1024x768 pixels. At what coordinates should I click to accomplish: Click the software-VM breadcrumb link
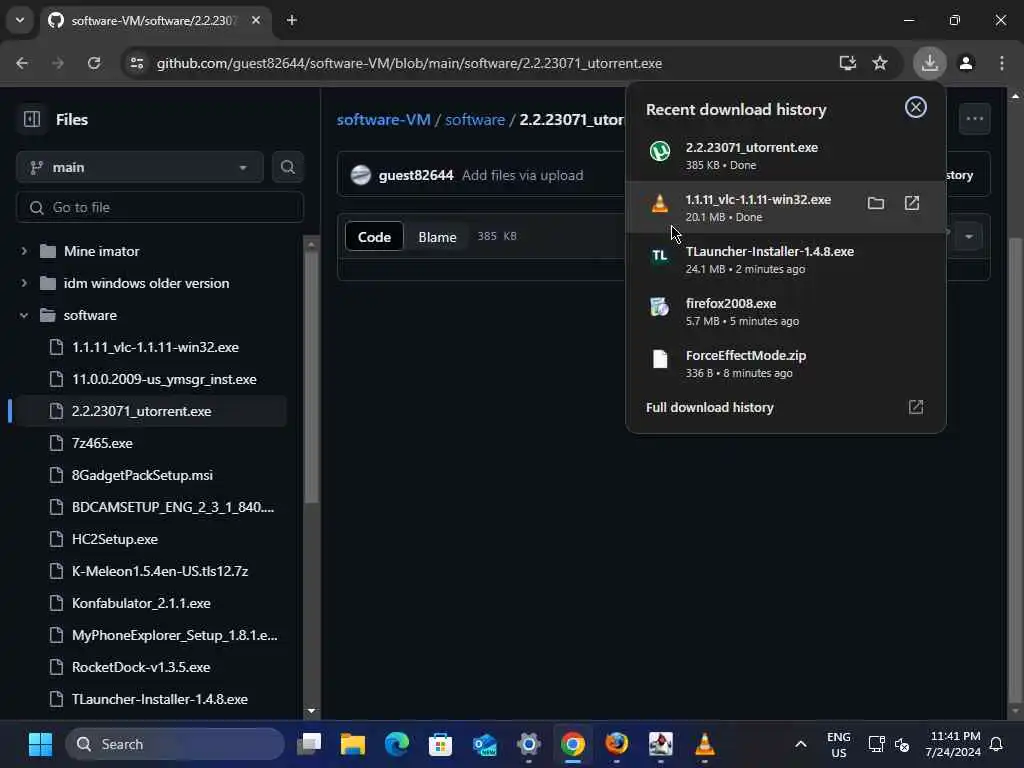[x=383, y=120]
